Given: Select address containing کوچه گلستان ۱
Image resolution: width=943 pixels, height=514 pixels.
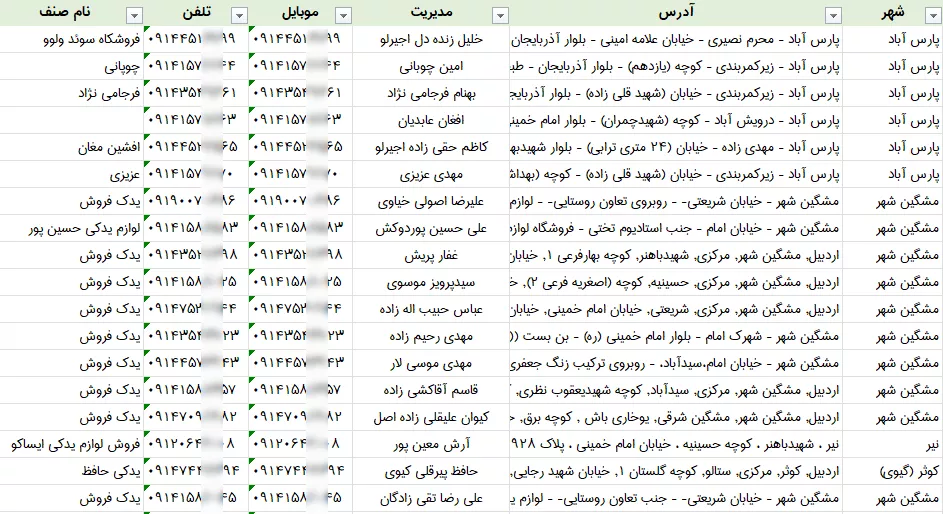Looking at the screenshot, I should click(676, 472).
